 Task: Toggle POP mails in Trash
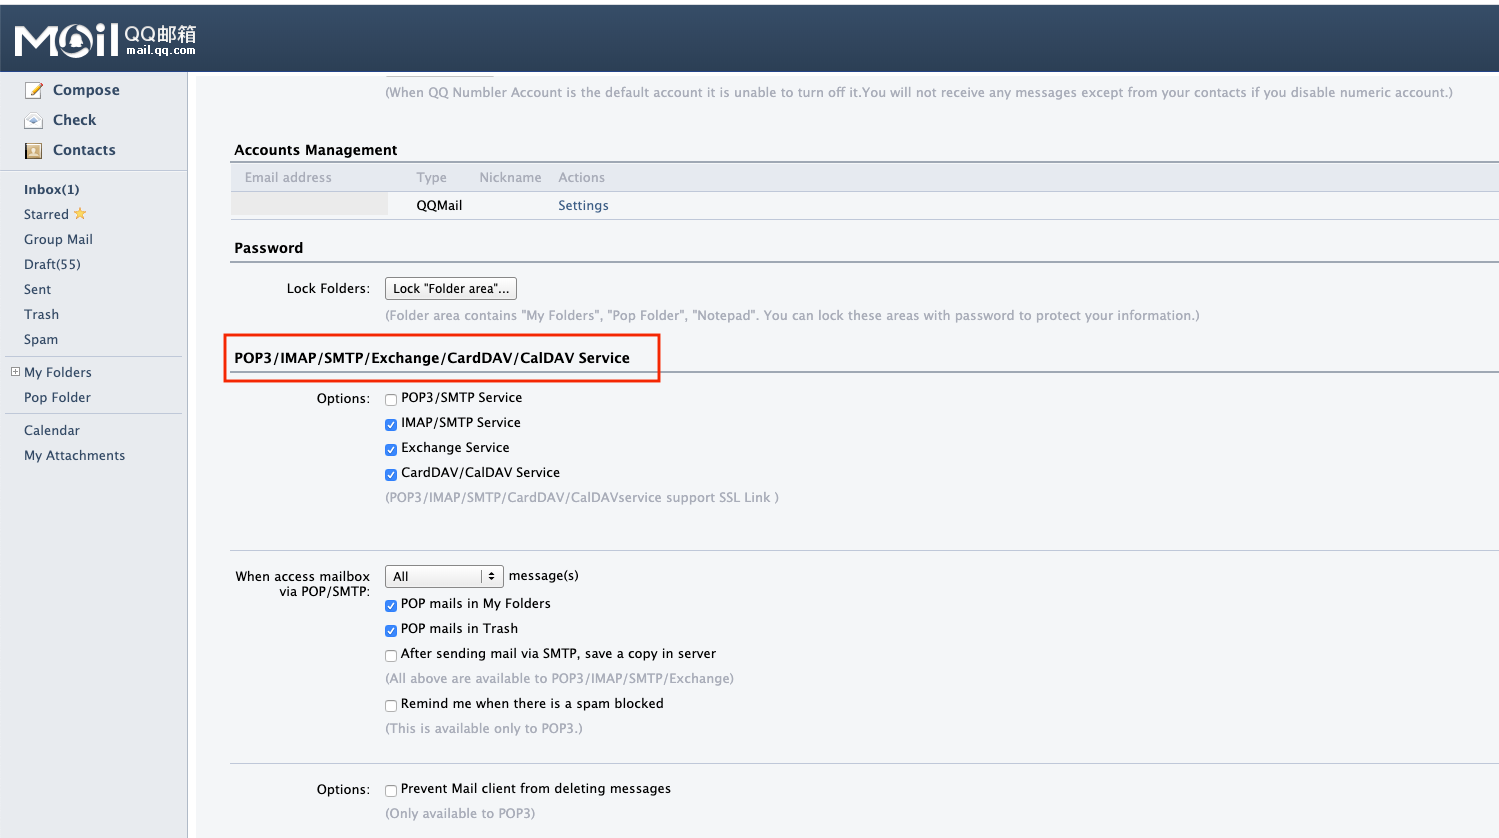(x=391, y=630)
